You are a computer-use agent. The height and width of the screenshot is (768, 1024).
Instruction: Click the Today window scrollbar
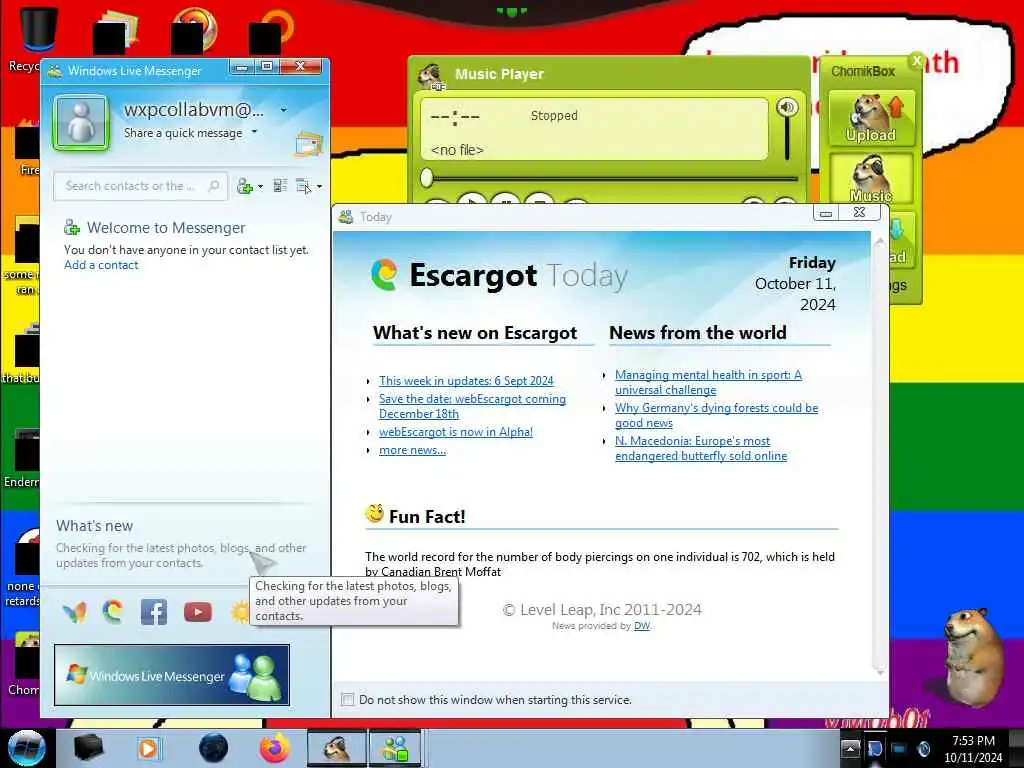coord(879,456)
